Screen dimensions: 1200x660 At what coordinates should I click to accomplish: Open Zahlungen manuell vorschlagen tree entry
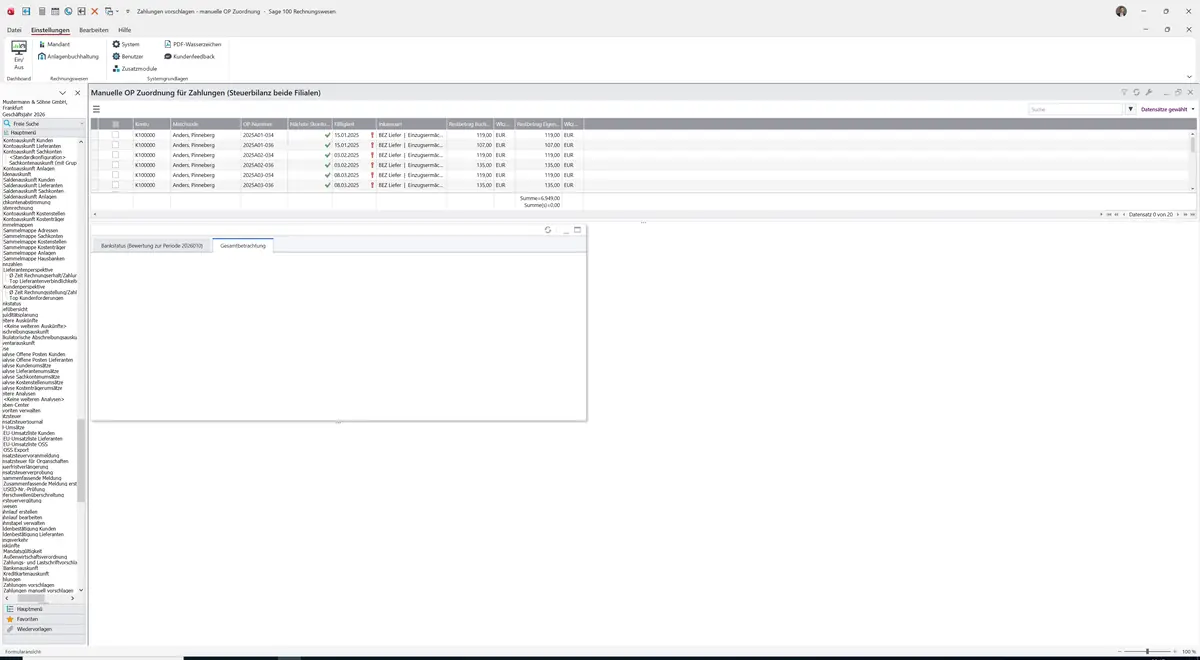(36, 591)
